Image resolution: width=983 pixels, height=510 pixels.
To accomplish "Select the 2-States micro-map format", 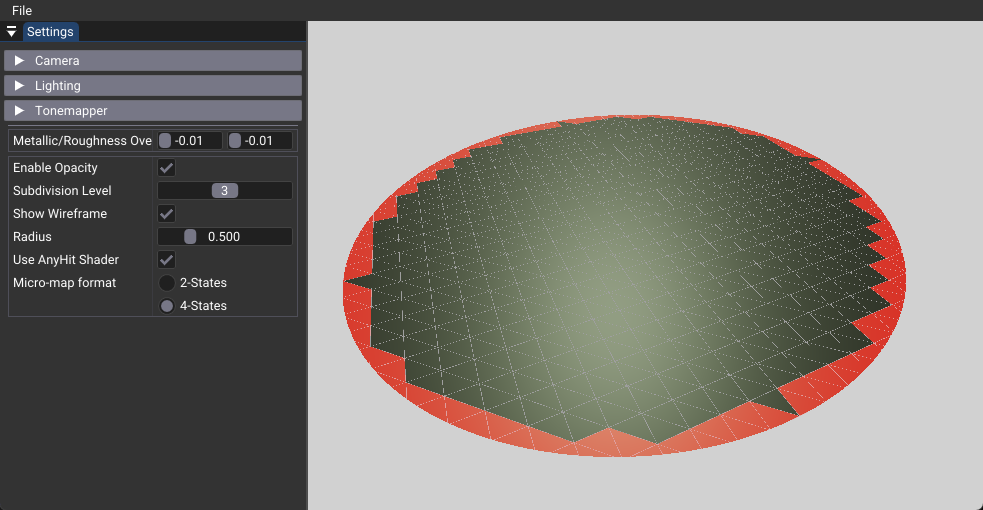I will click(x=167, y=283).
